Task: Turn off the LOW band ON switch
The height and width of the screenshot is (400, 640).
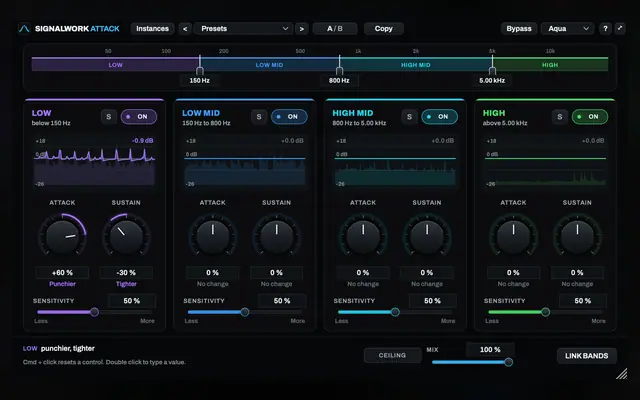Action: pos(139,117)
